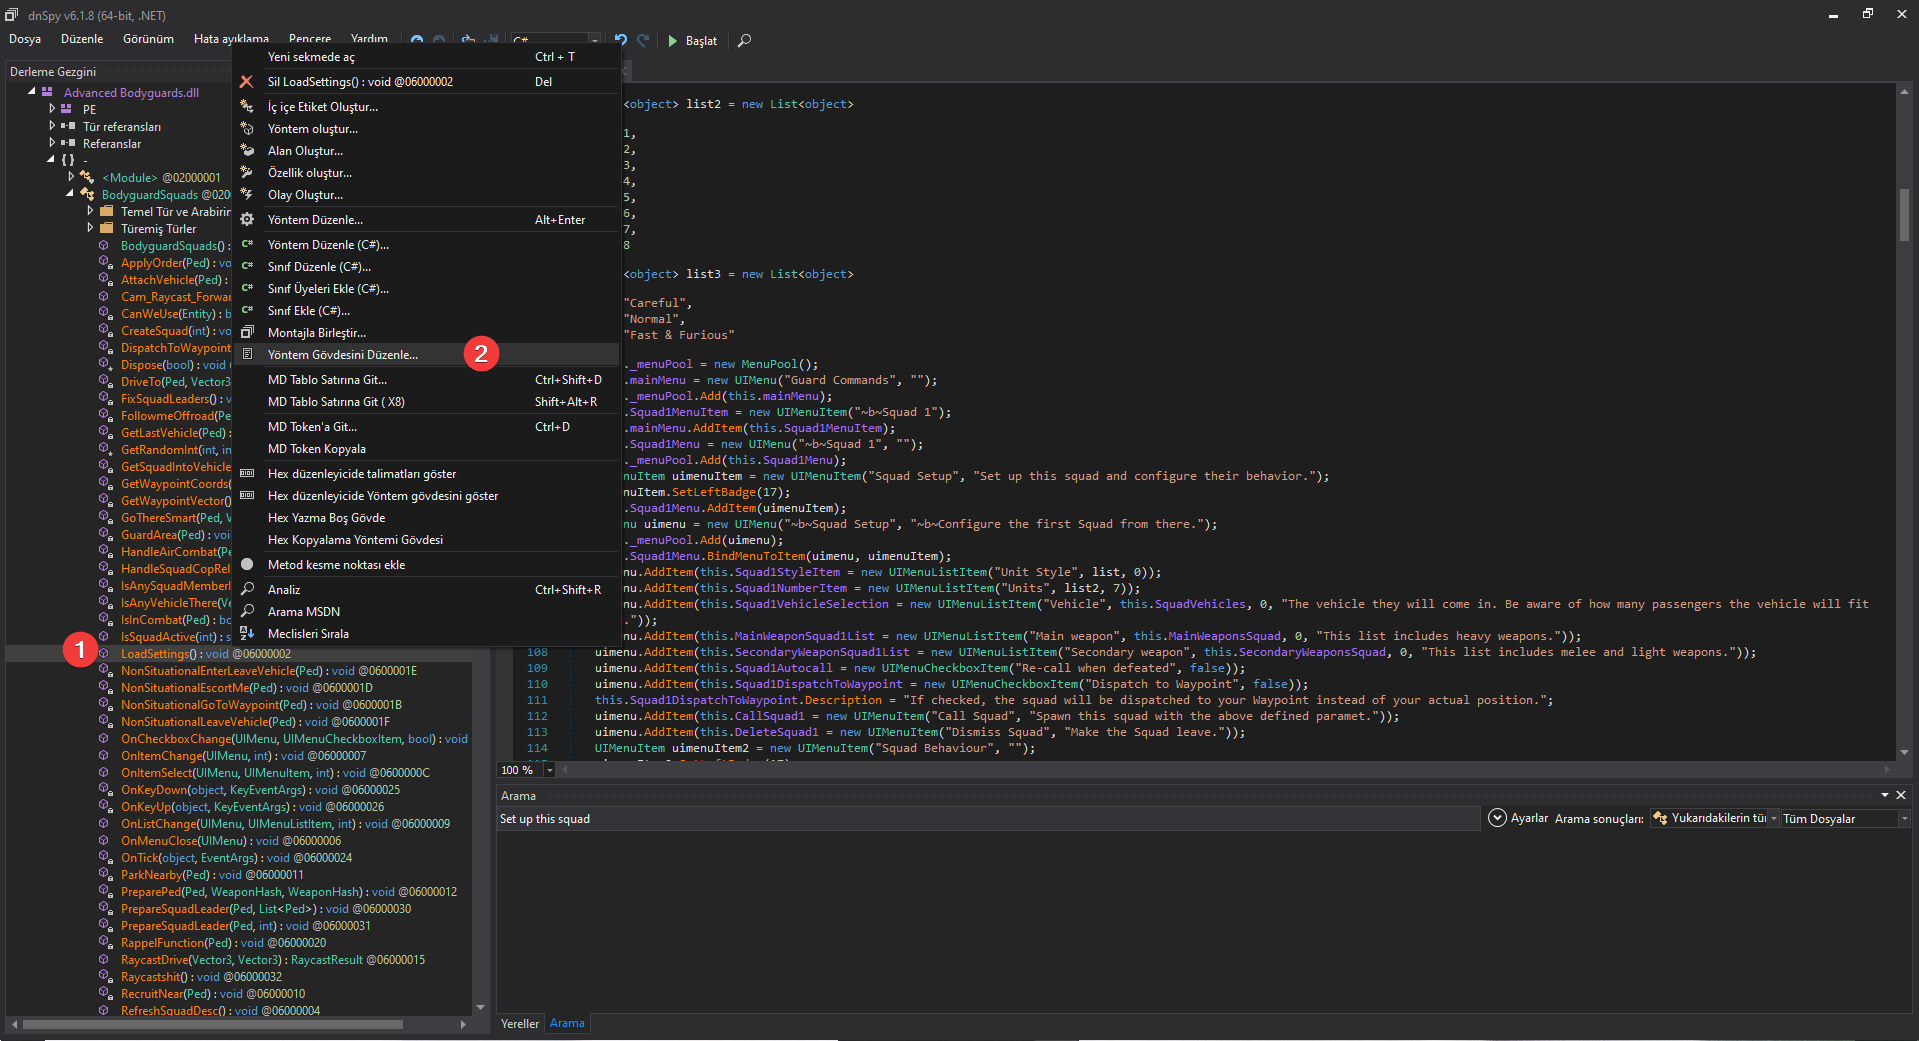Click the red X delete LoadSettings icon
This screenshot has width=1919, height=1041.
pyautogui.click(x=247, y=82)
